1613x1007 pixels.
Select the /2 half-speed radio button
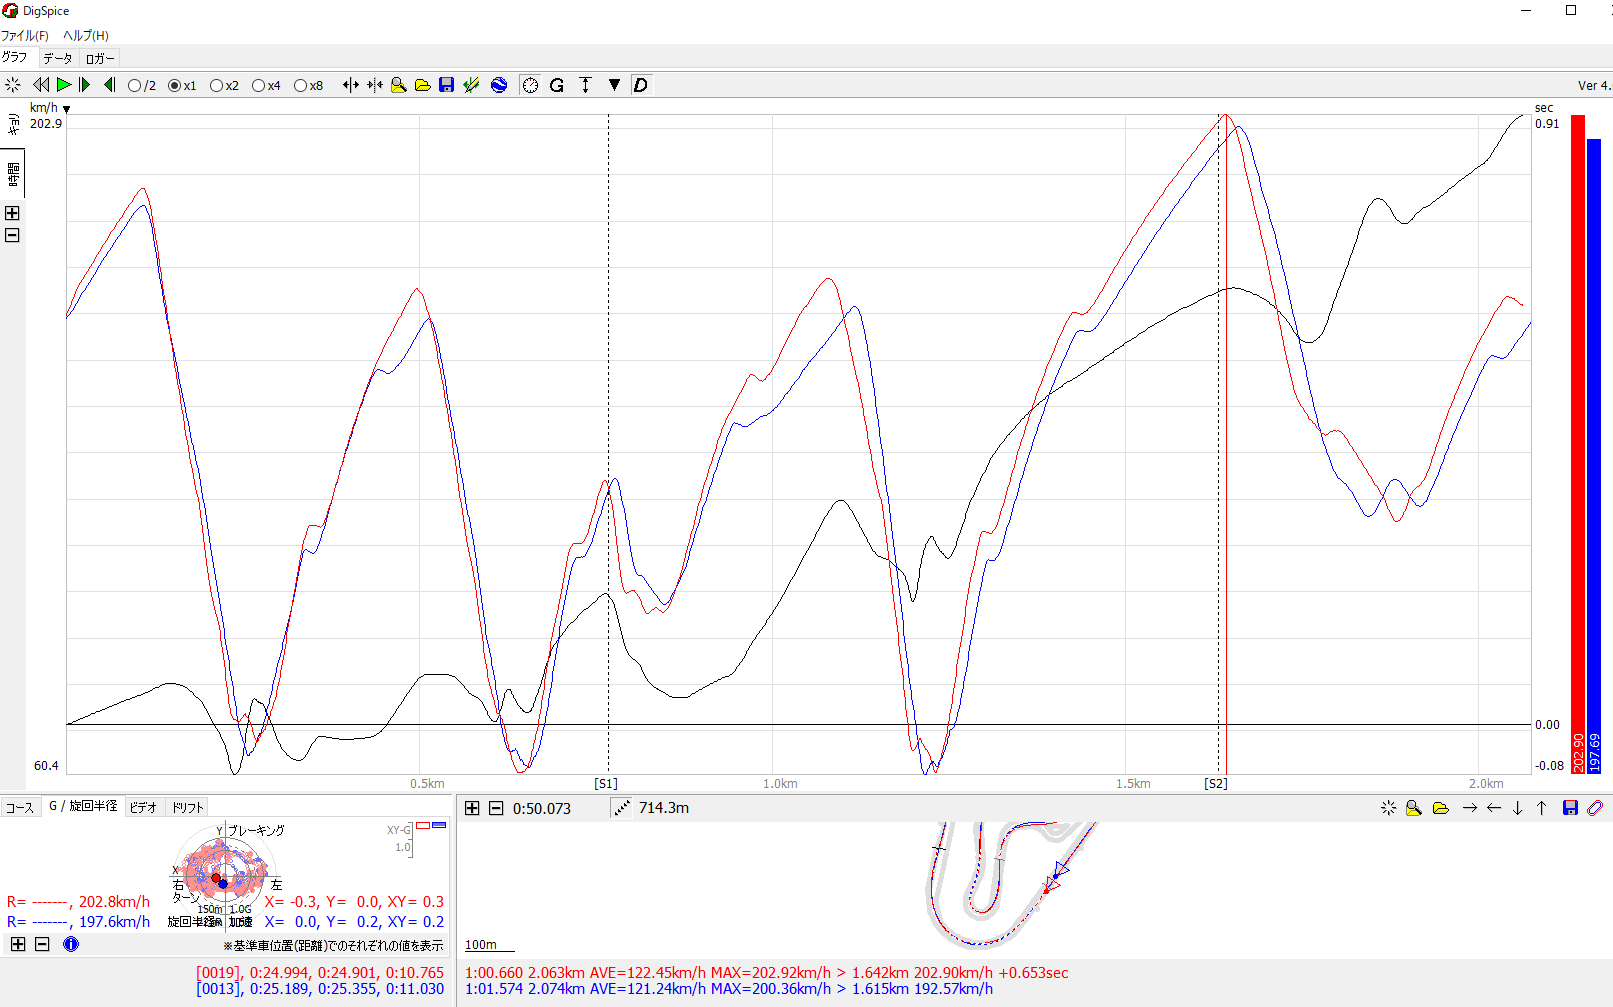135,86
